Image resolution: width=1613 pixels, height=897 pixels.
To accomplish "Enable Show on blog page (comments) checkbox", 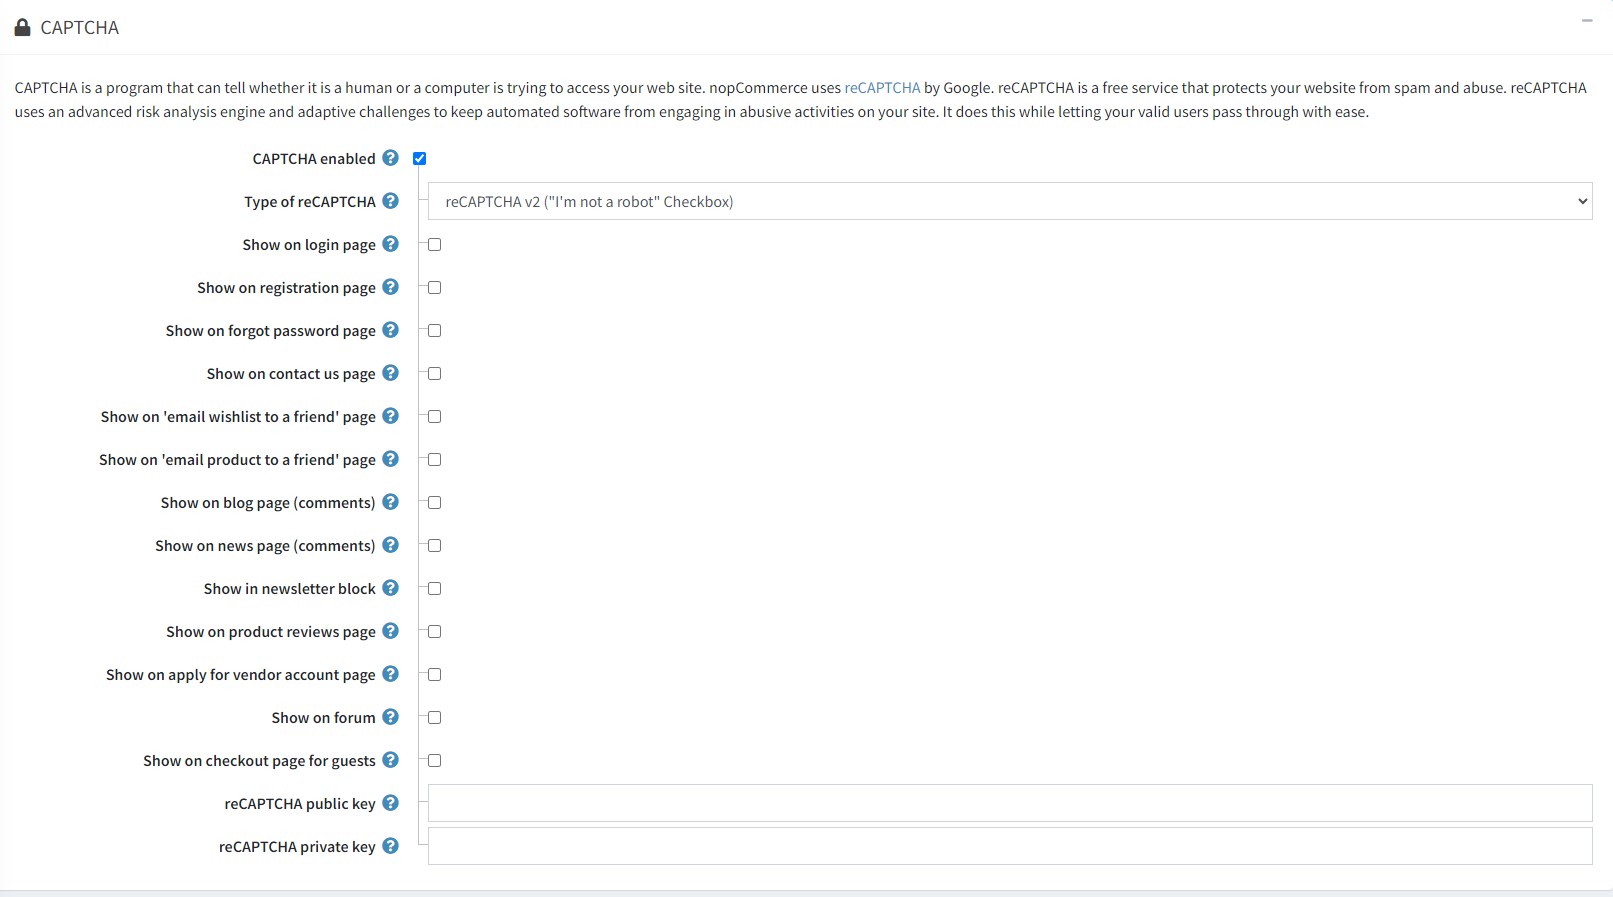I will coord(435,503).
